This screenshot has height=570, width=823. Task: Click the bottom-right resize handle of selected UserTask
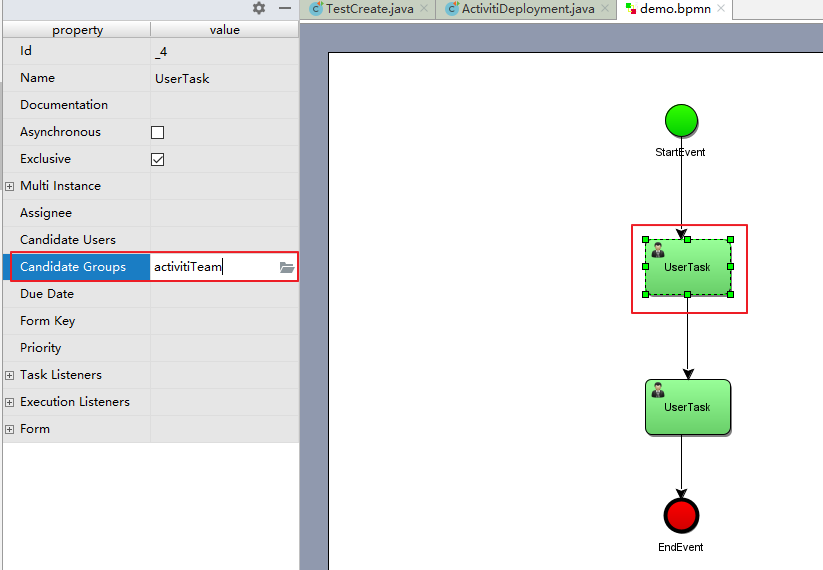(x=730, y=294)
